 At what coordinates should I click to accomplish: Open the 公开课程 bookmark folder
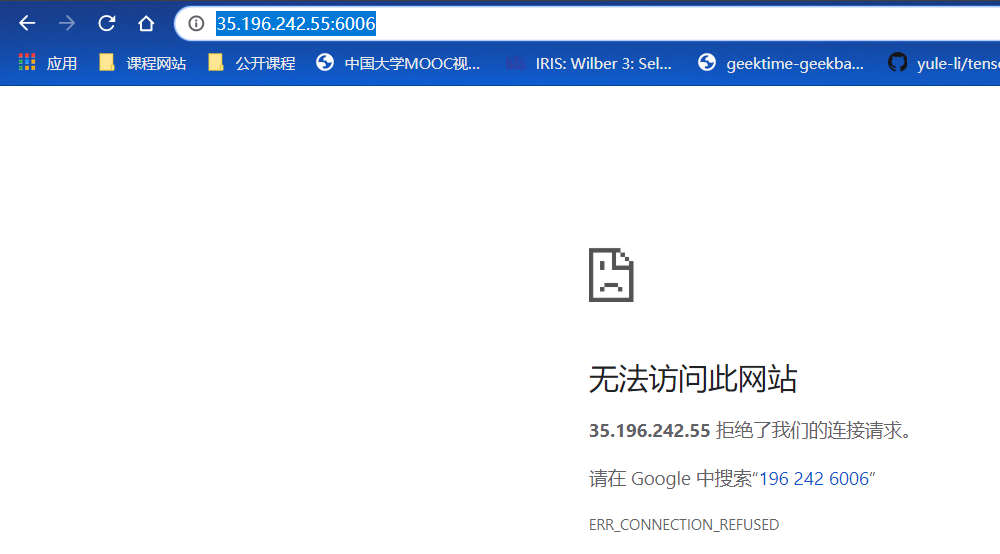(252, 63)
